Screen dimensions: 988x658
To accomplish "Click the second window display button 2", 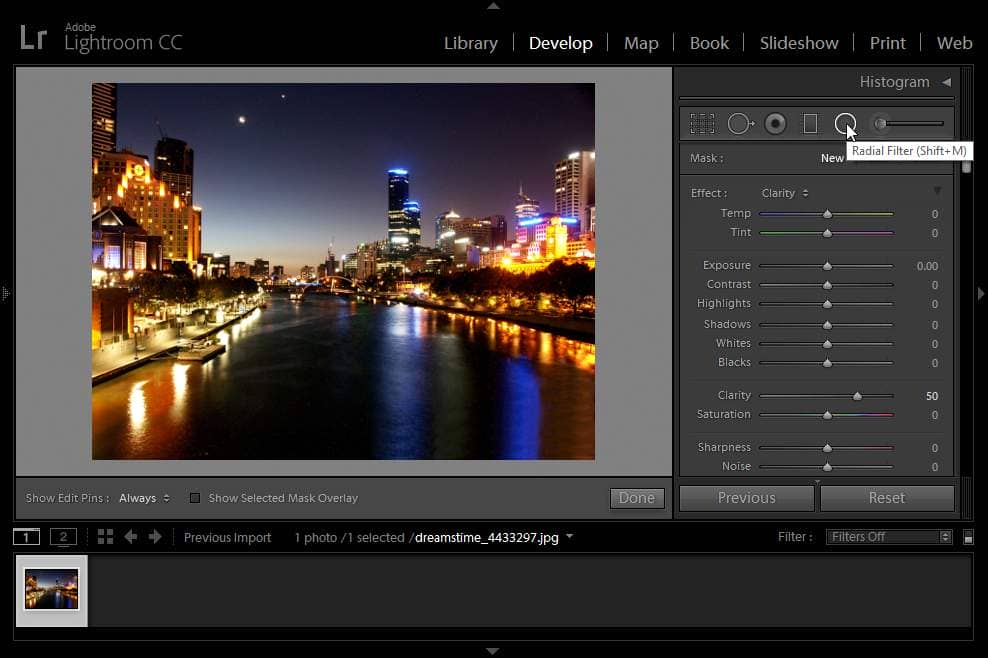I will pyautogui.click(x=63, y=537).
